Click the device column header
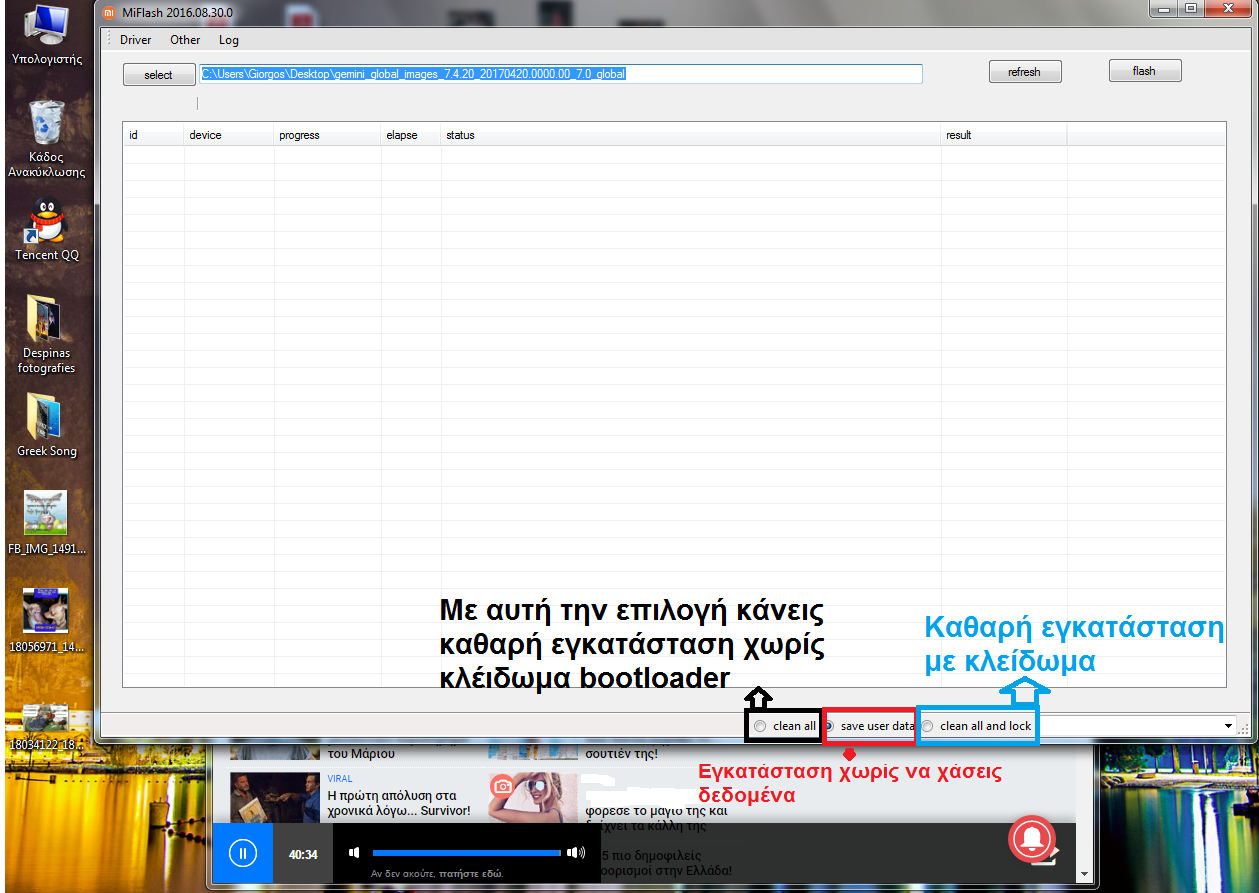The height and width of the screenshot is (893, 1259). 229,135
